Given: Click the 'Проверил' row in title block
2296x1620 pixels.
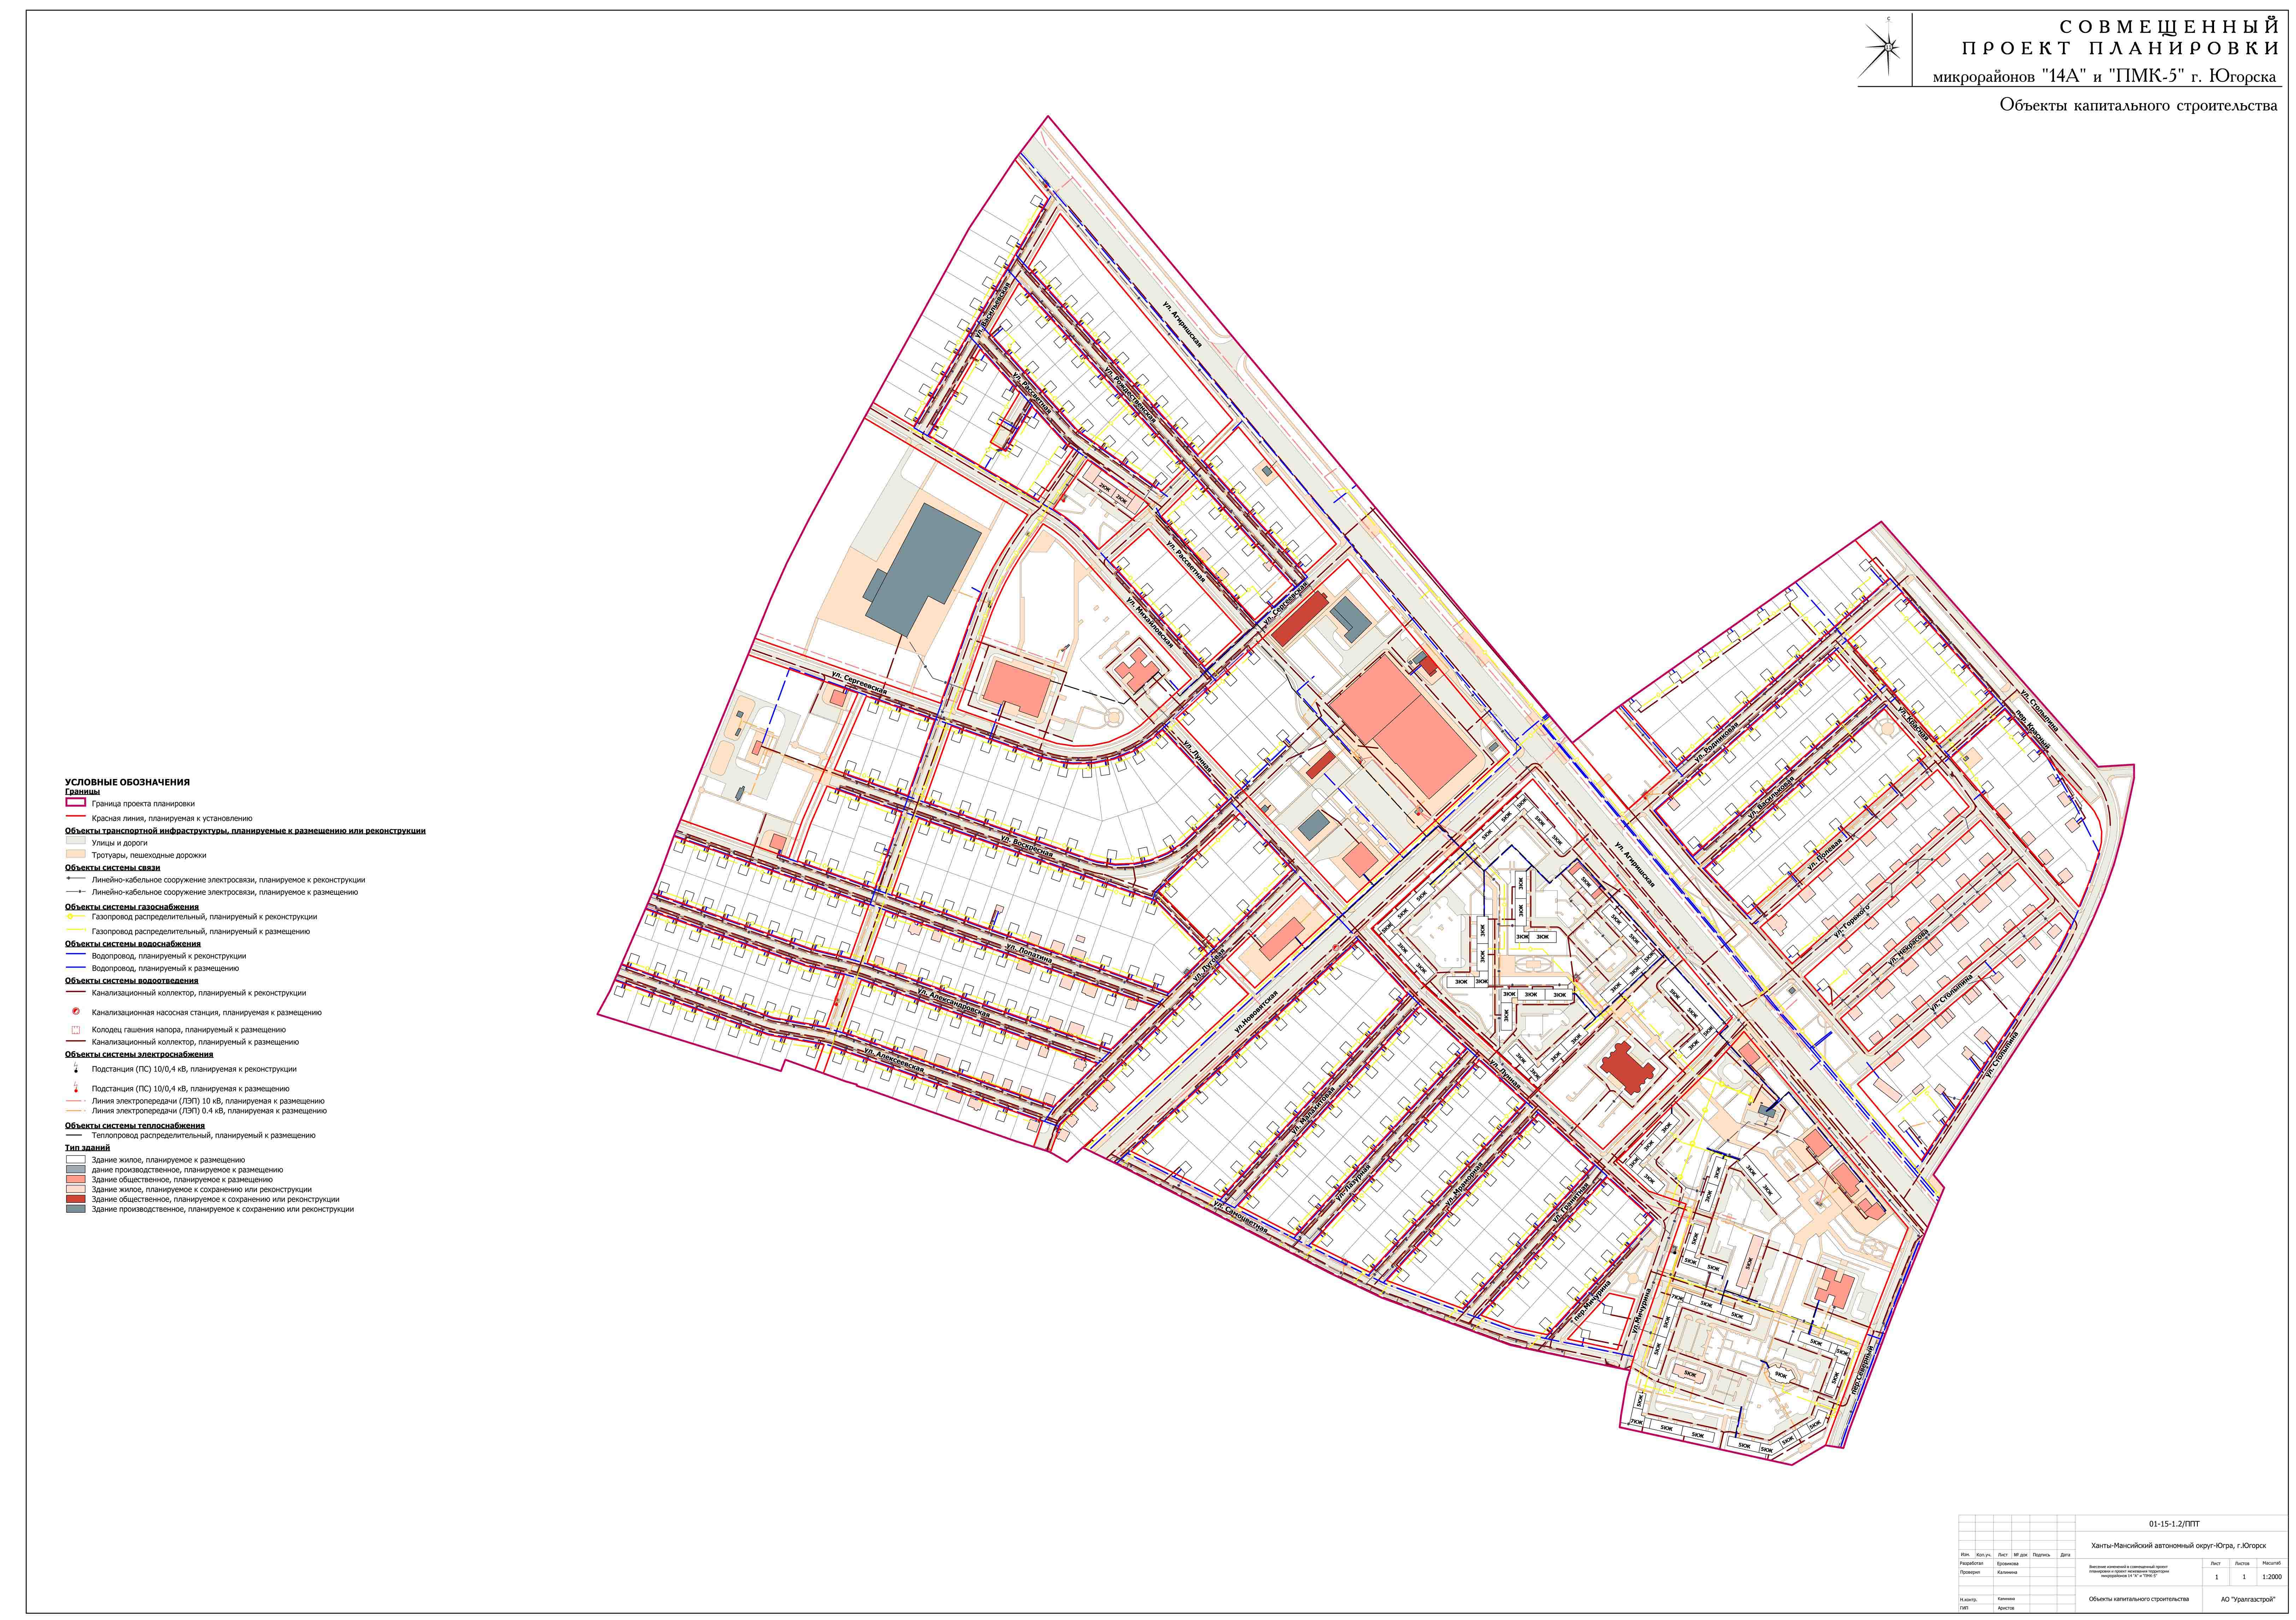Looking at the screenshot, I should coord(2017,1572).
